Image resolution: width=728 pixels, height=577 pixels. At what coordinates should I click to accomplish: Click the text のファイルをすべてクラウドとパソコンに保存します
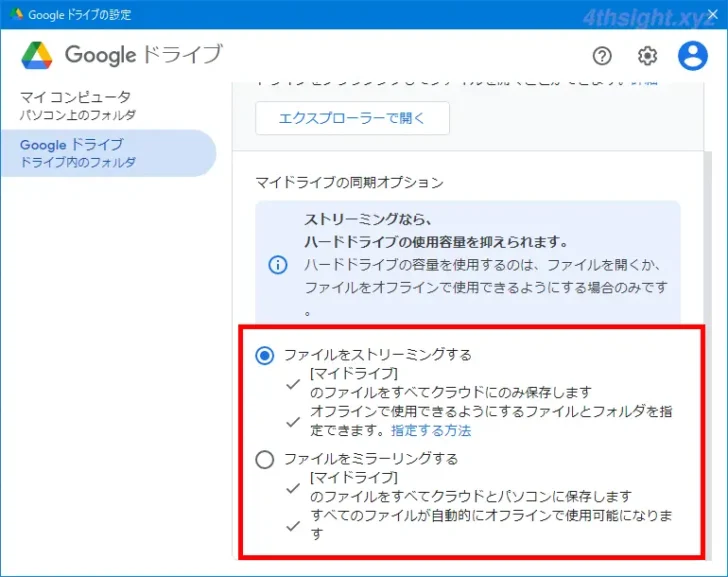pyautogui.click(x=471, y=496)
